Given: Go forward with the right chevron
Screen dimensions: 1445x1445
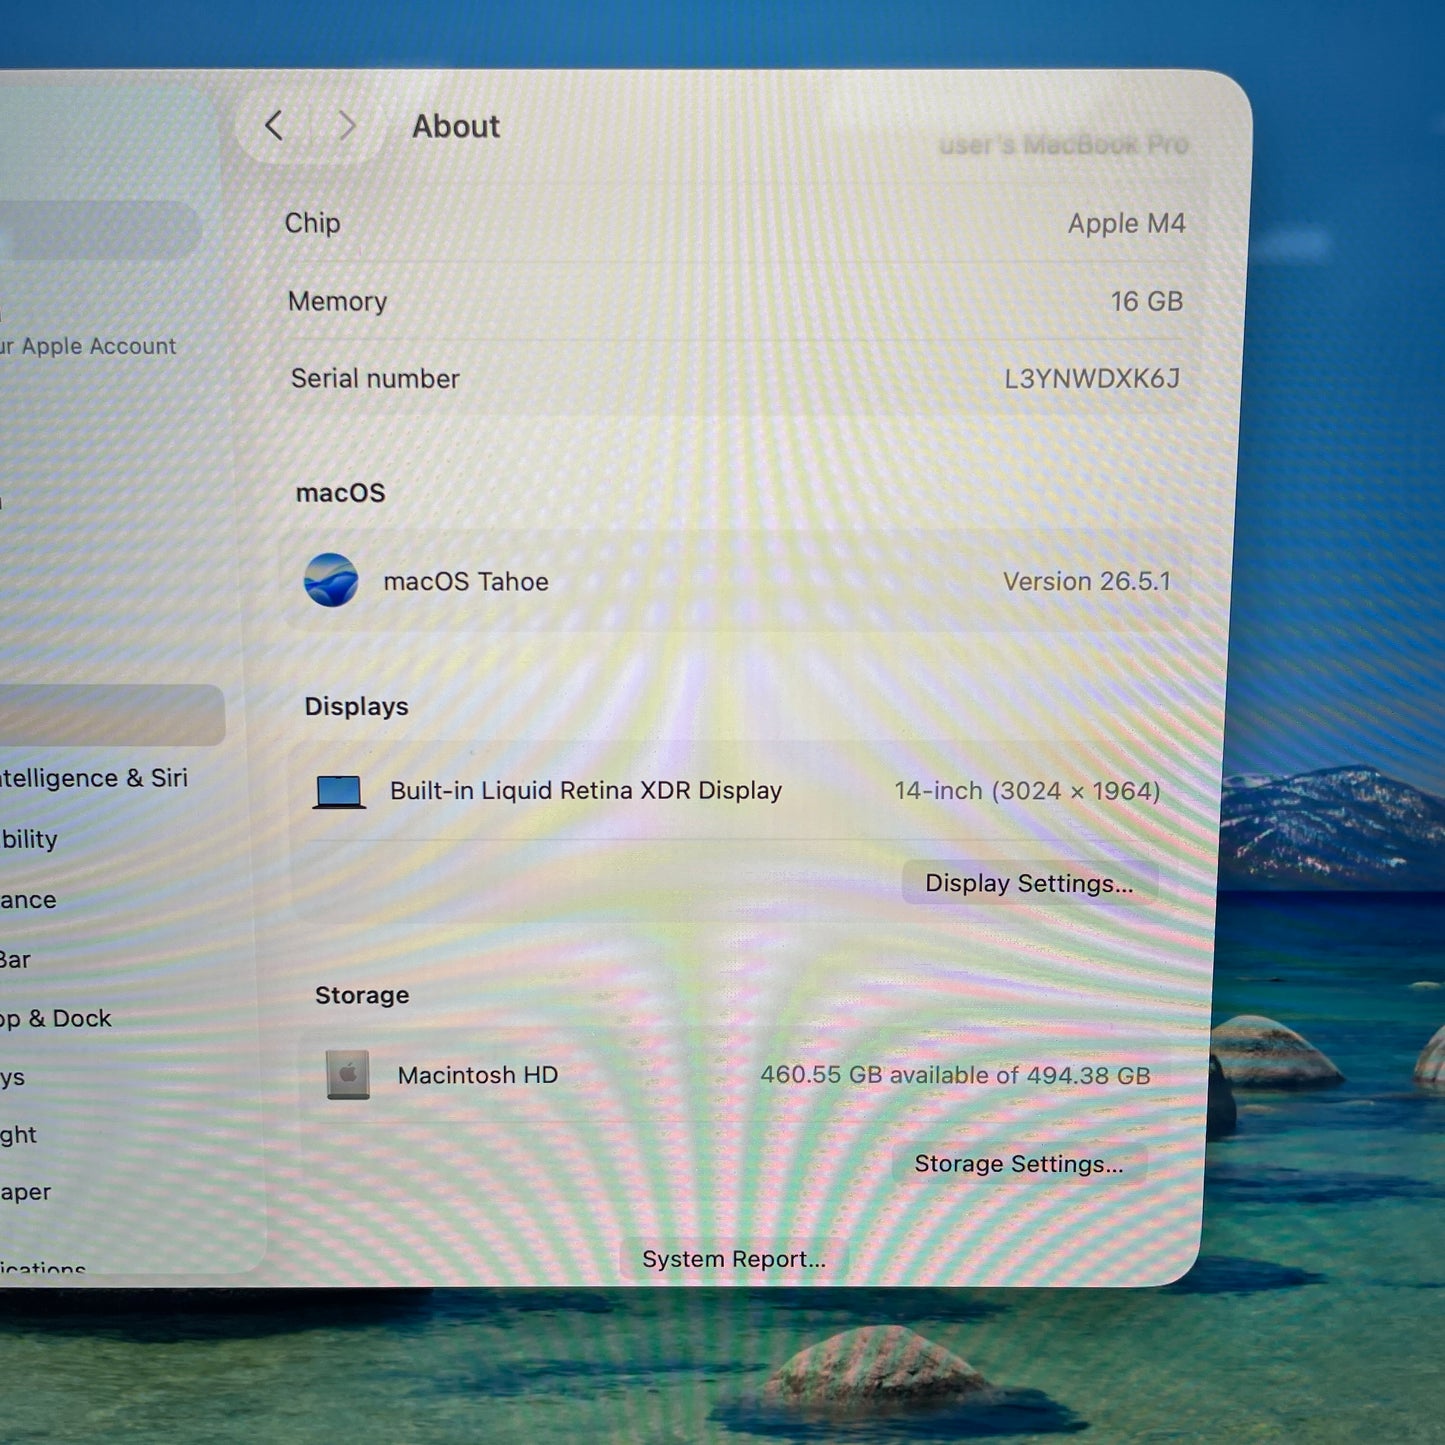Looking at the screenshot, I should tap(346, 126).
